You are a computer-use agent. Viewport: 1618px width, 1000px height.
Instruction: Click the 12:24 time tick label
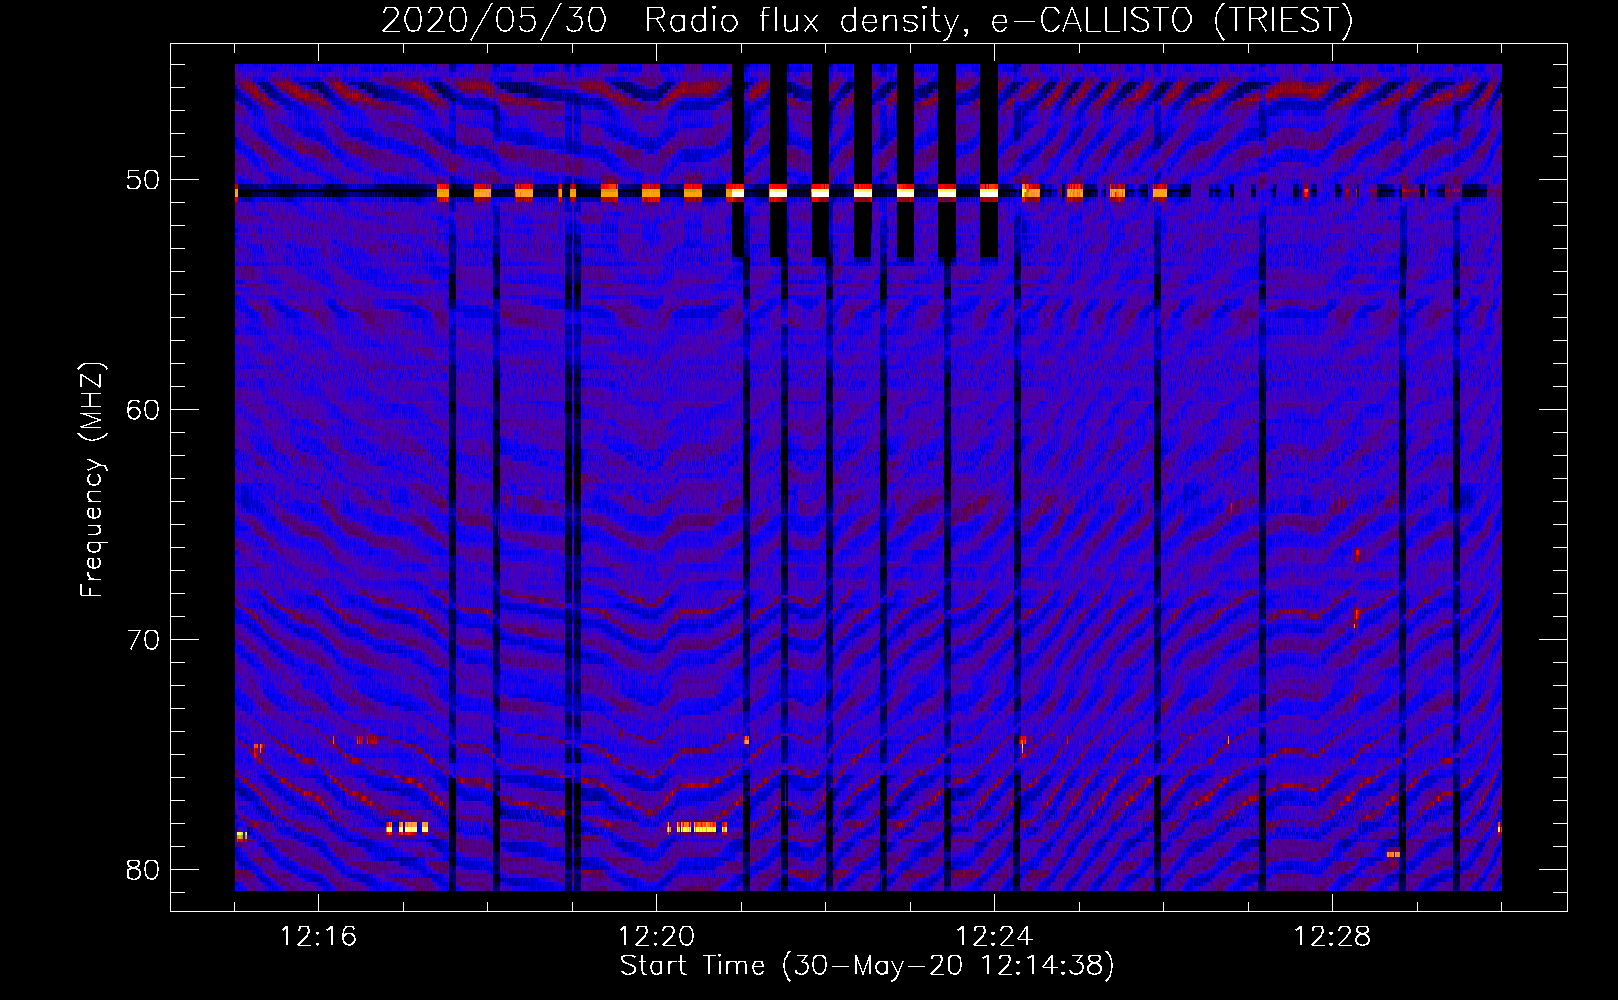[x=994, y=937]
